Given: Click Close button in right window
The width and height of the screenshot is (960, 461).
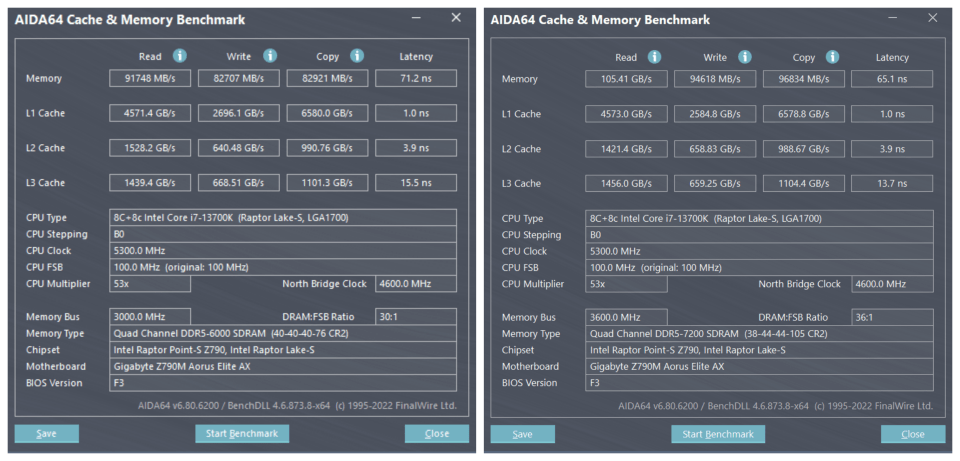Looking at the screenshot, I should 913,434.
